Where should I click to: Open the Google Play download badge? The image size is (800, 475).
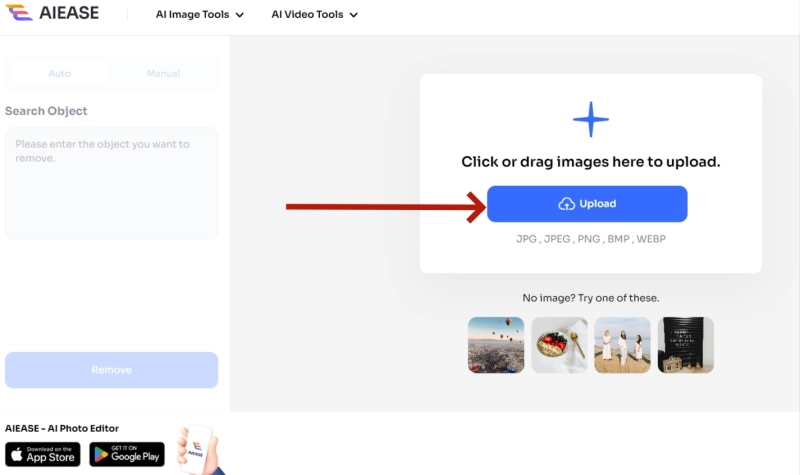[127, 454]
